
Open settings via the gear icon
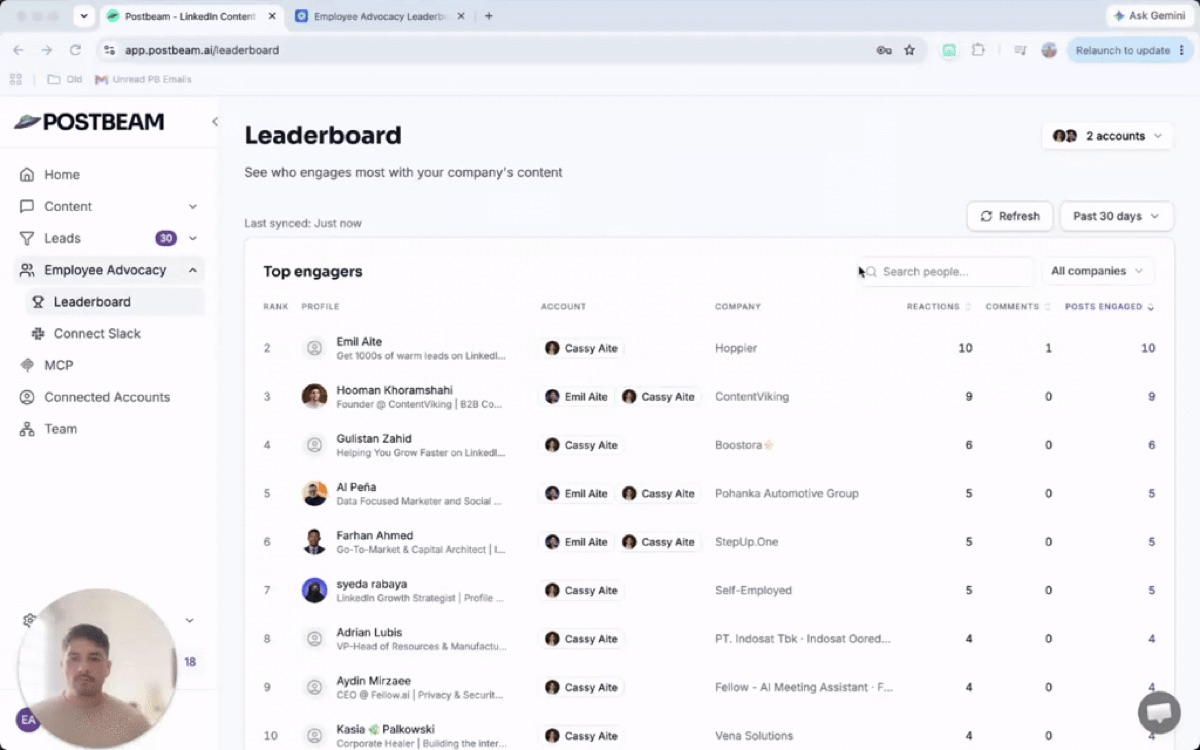29,620
